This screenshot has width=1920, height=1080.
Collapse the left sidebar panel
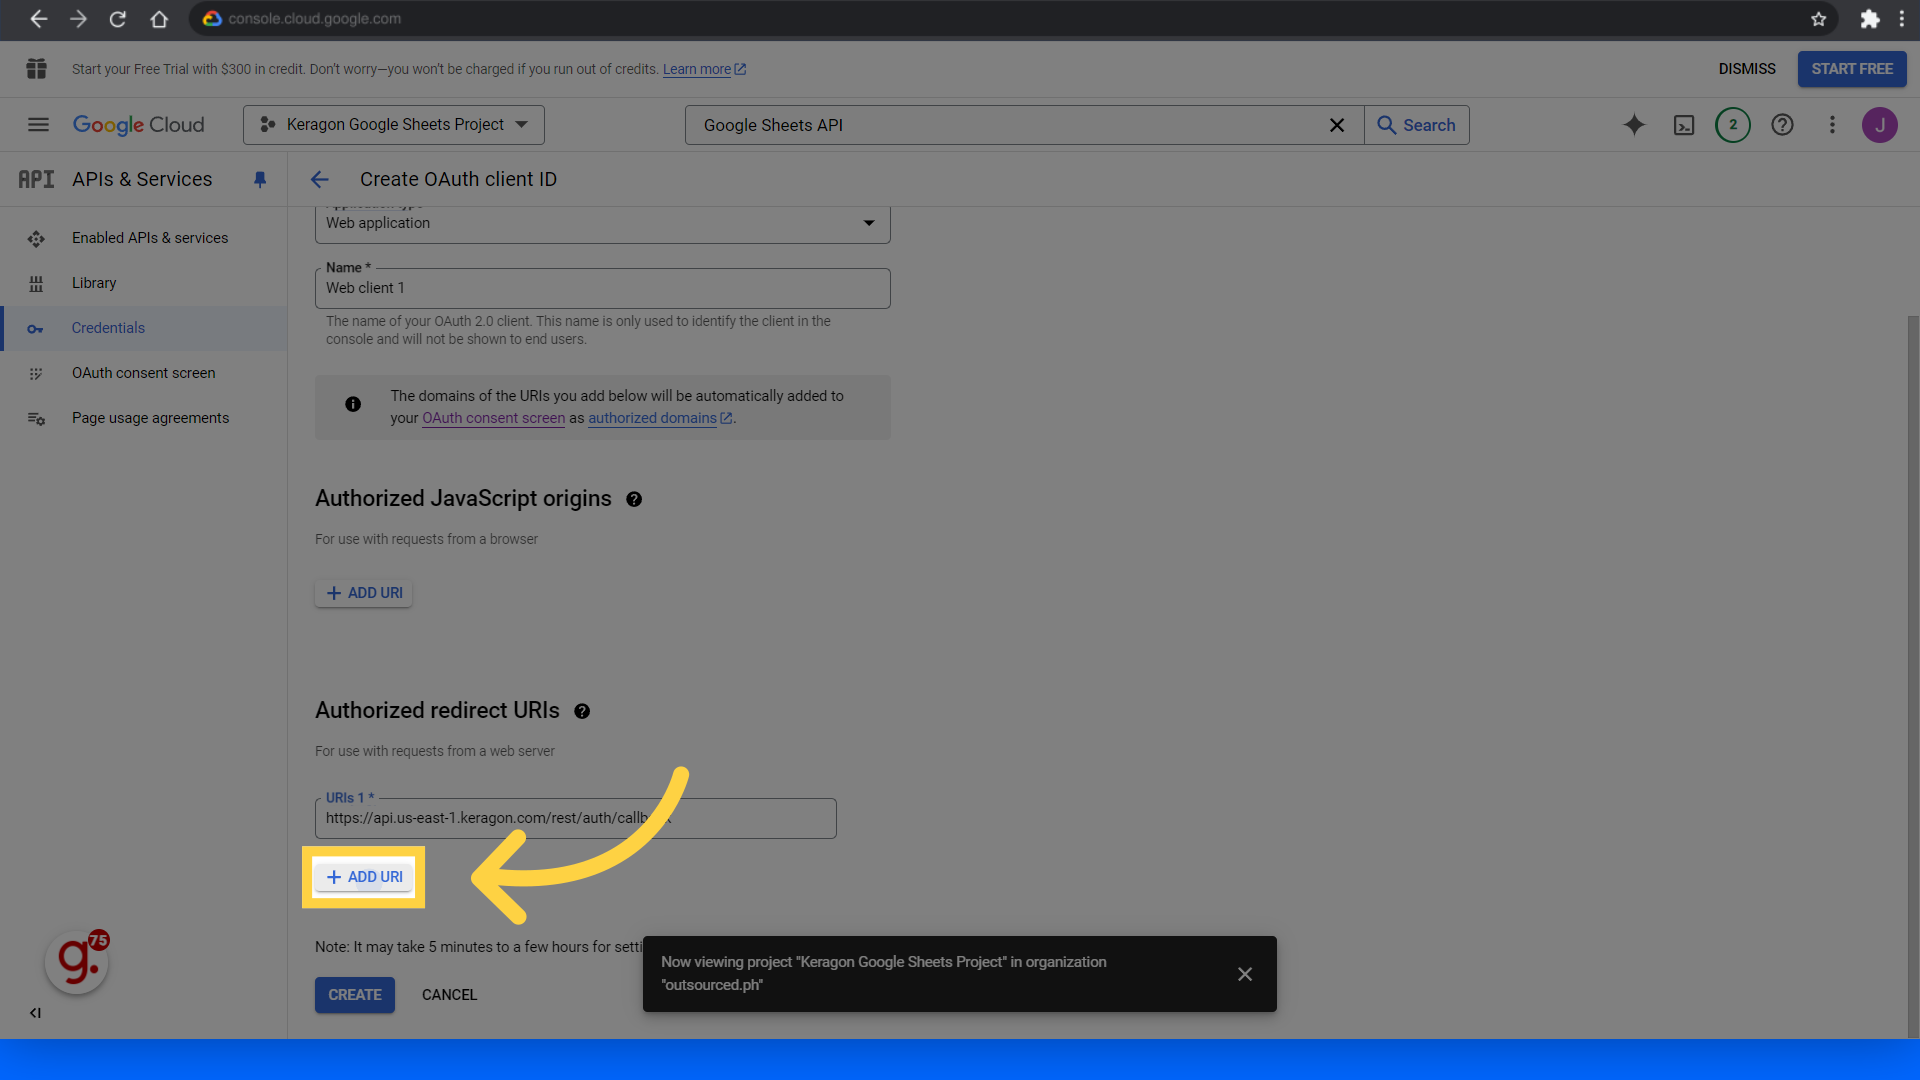[x=36, y=1013]
